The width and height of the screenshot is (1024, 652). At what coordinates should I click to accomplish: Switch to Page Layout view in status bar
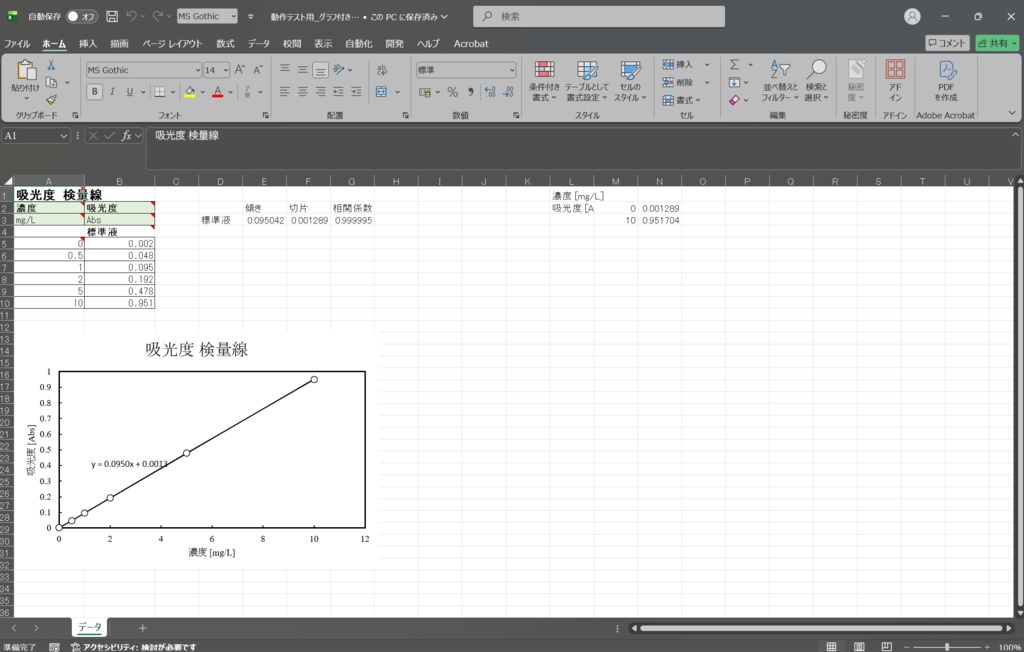(859, 646)
